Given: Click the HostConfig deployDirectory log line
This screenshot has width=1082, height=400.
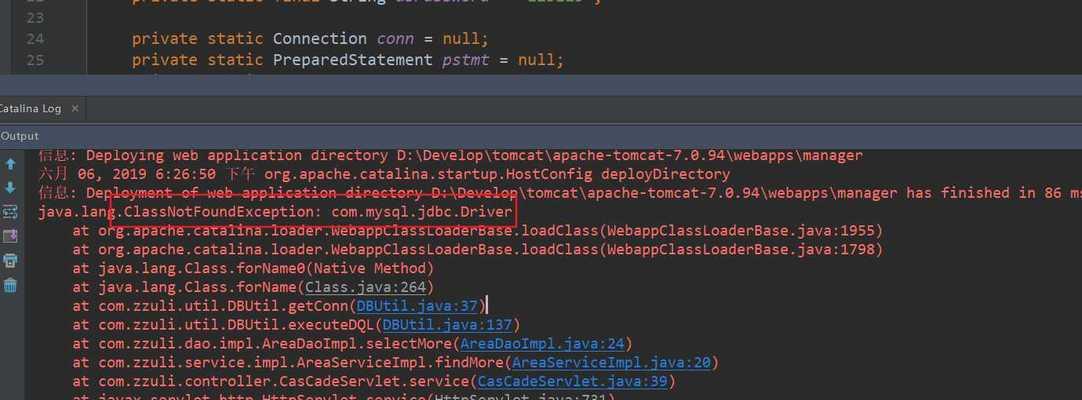Looking at the screenshot, I should [384, 174].
